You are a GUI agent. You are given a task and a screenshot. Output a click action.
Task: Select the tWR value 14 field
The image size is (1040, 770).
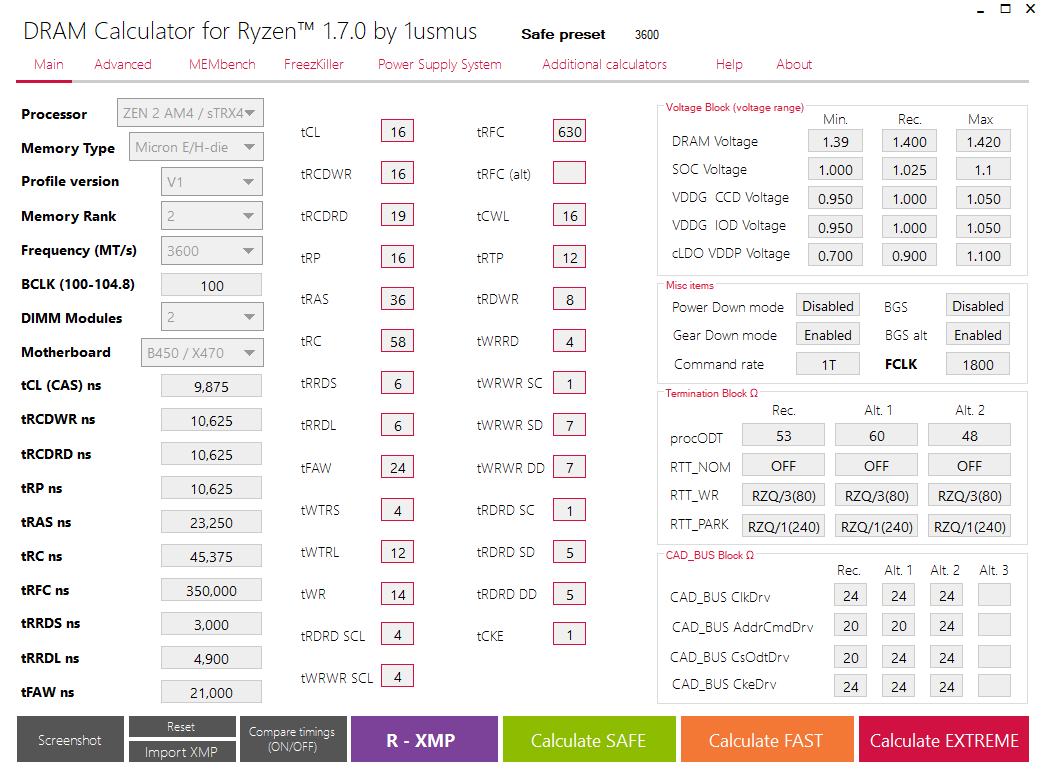click(x=397, y=594)
